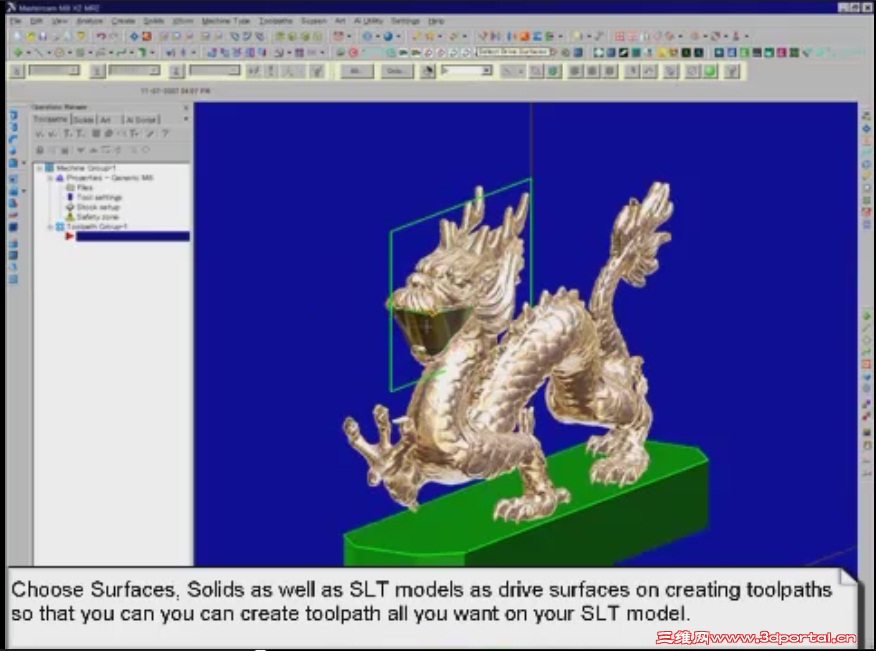This screenshot has height=651, width=876.
Task: Toggle the Y lock button in ribbon bar
Action: pyautogui.click(x=97, y=71)
